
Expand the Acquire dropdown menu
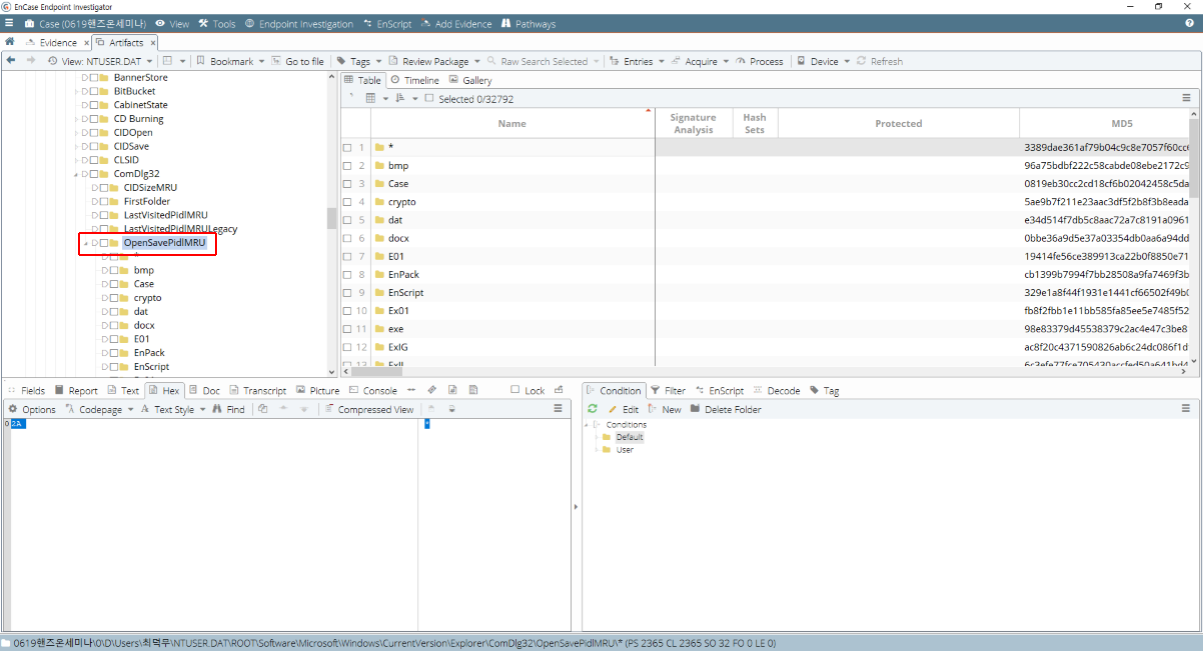[725, 61]
